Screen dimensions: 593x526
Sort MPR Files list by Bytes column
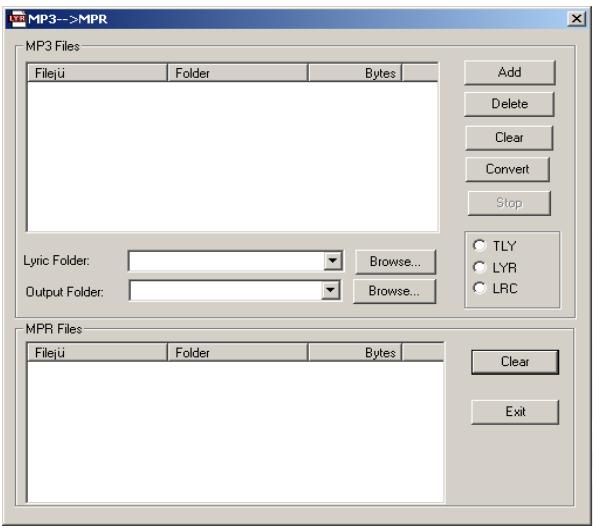[355, 352]
